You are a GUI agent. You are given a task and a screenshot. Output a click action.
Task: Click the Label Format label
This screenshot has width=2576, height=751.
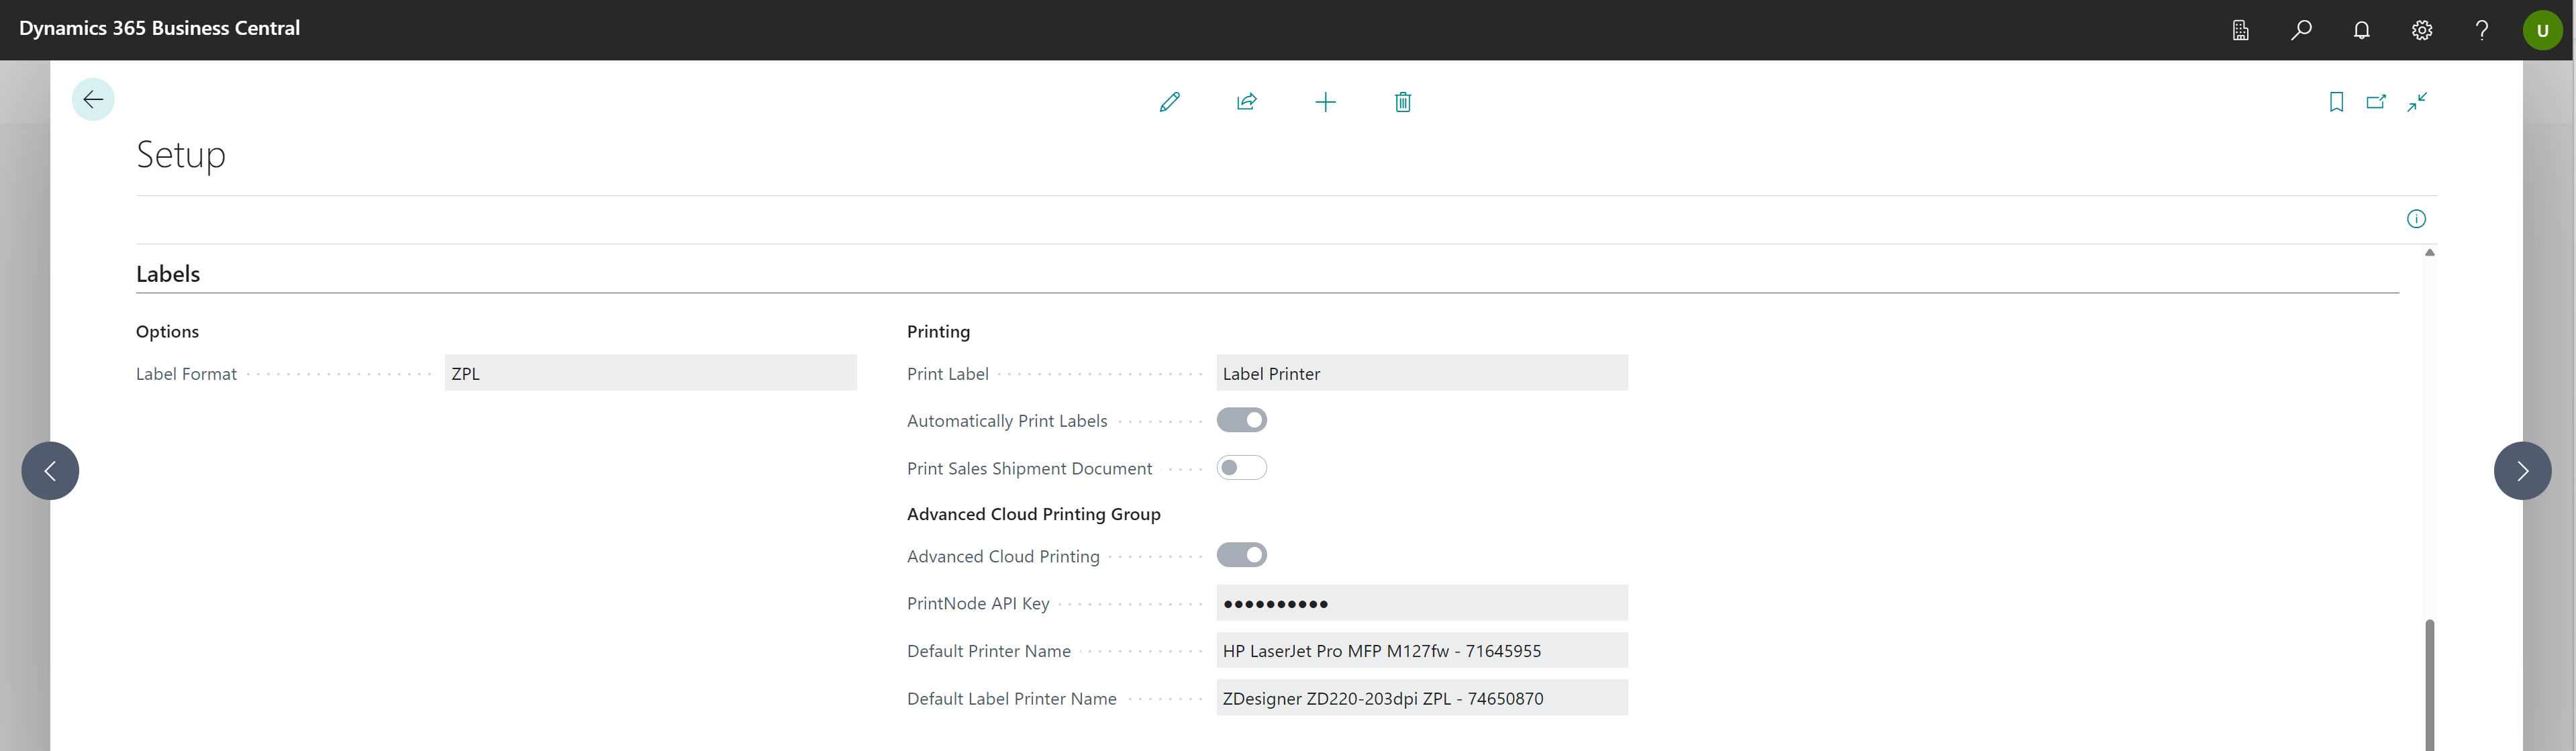point(186,374)
